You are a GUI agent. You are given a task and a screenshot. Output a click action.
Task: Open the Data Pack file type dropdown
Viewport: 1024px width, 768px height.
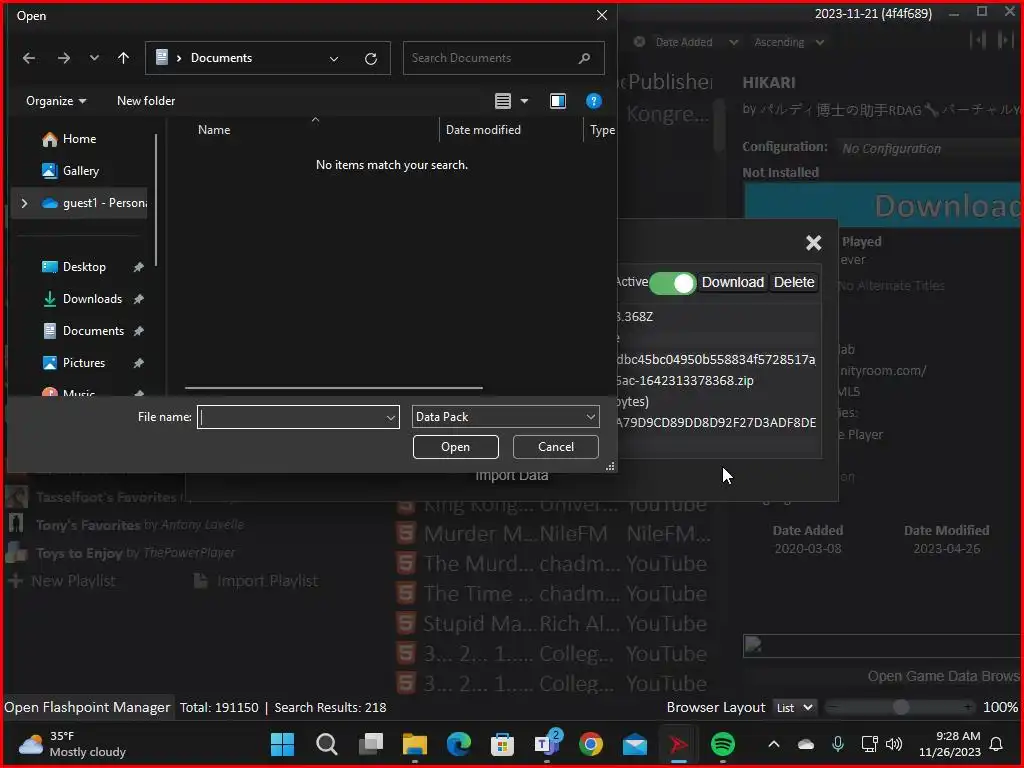click(505, 417)
